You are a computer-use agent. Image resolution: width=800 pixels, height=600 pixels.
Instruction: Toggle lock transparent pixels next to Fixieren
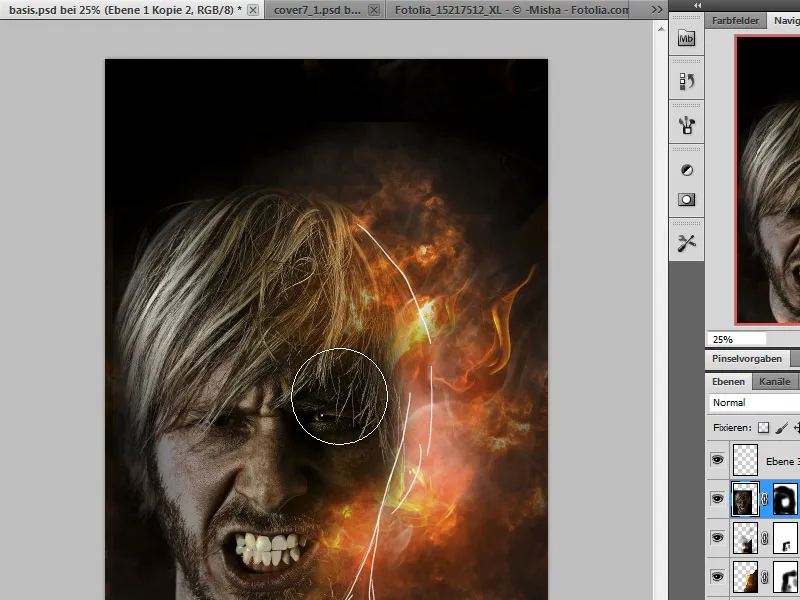[x=763, y=428]
